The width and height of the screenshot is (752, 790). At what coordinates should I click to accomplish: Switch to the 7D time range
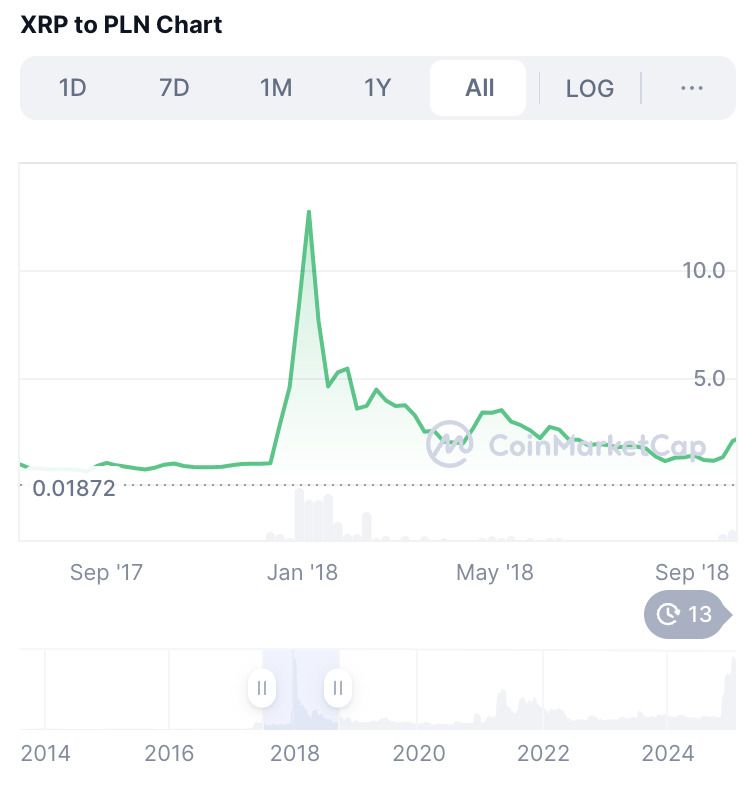point(174,88)
